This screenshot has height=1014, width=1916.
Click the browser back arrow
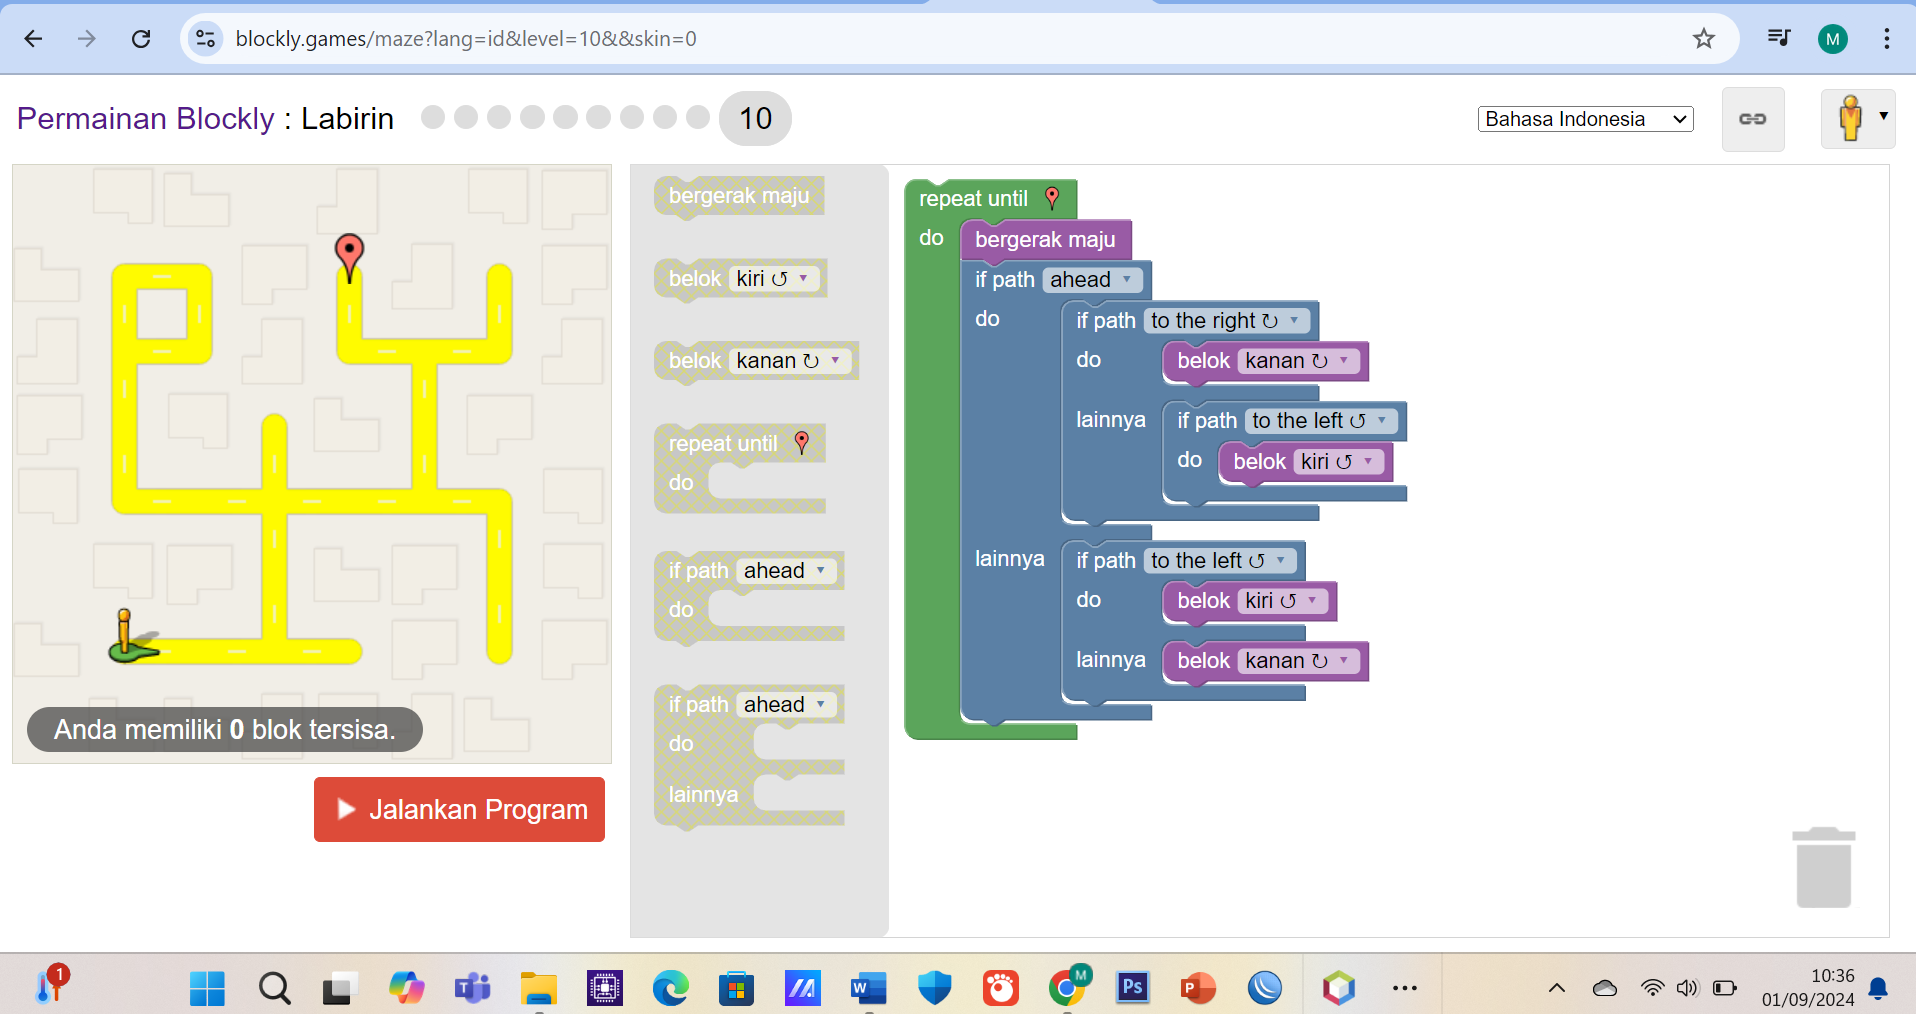[33, 39]
